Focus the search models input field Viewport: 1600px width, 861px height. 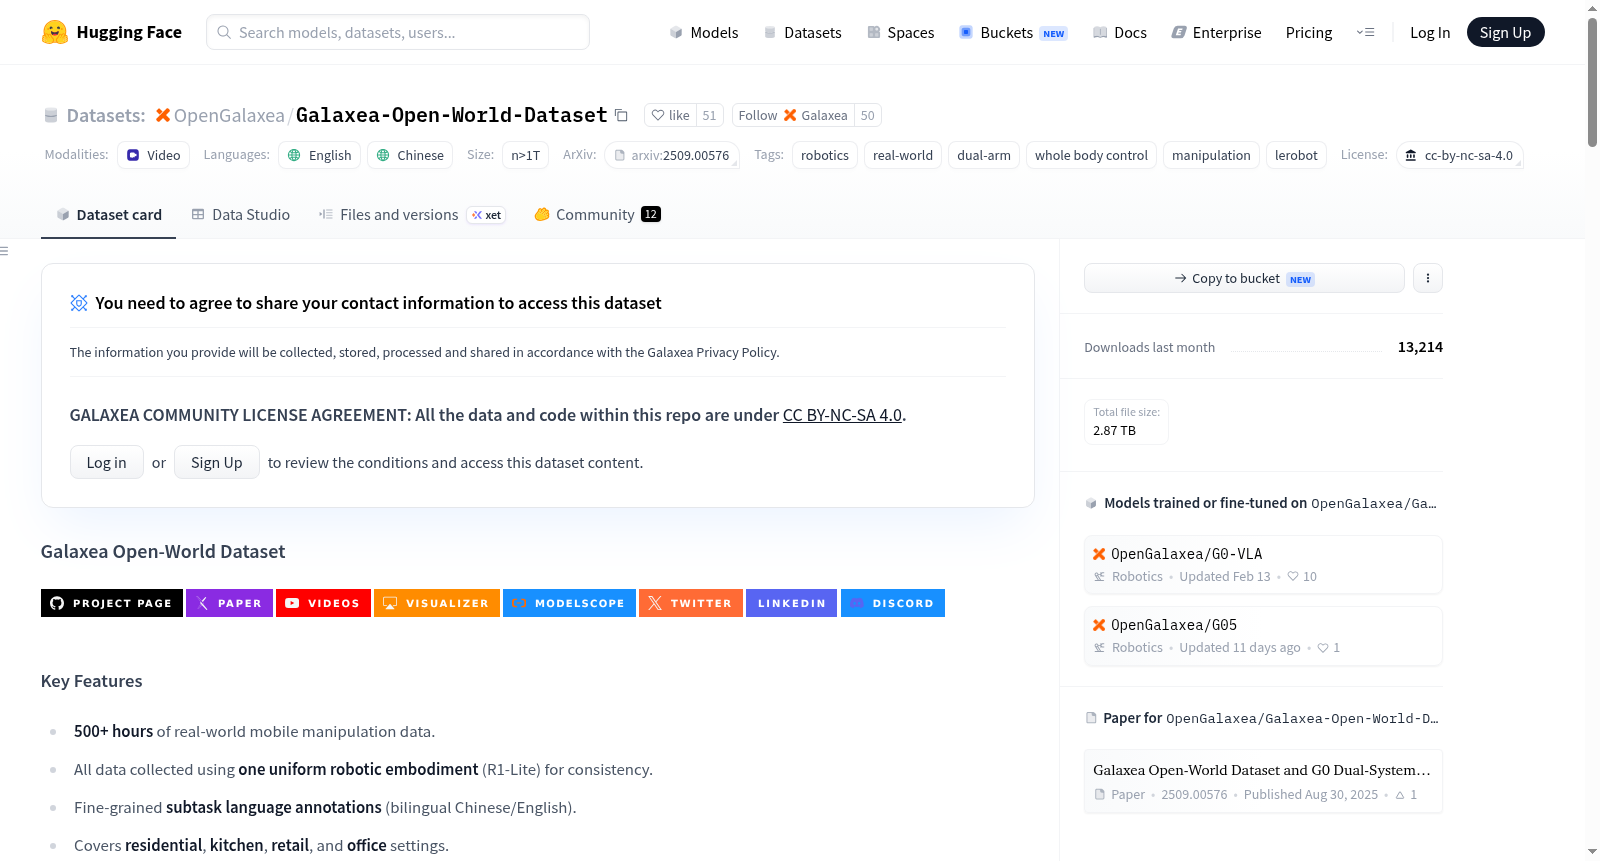[x=398, y=32]
